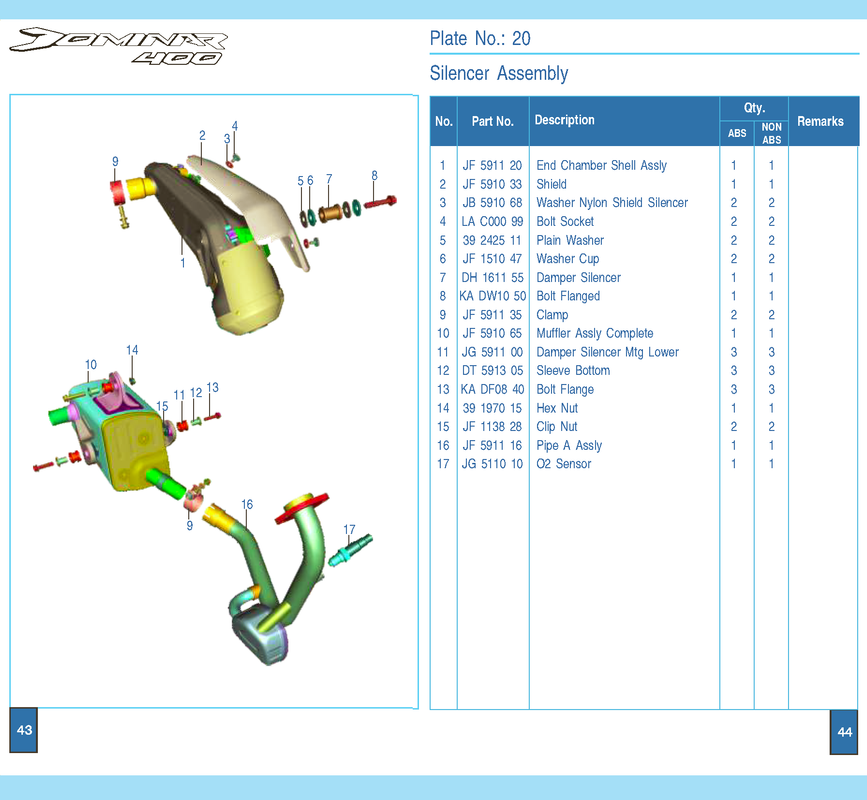Click the 'Part No.' column header
This screenshot has height=800, width=867.
tap(493, 121)
